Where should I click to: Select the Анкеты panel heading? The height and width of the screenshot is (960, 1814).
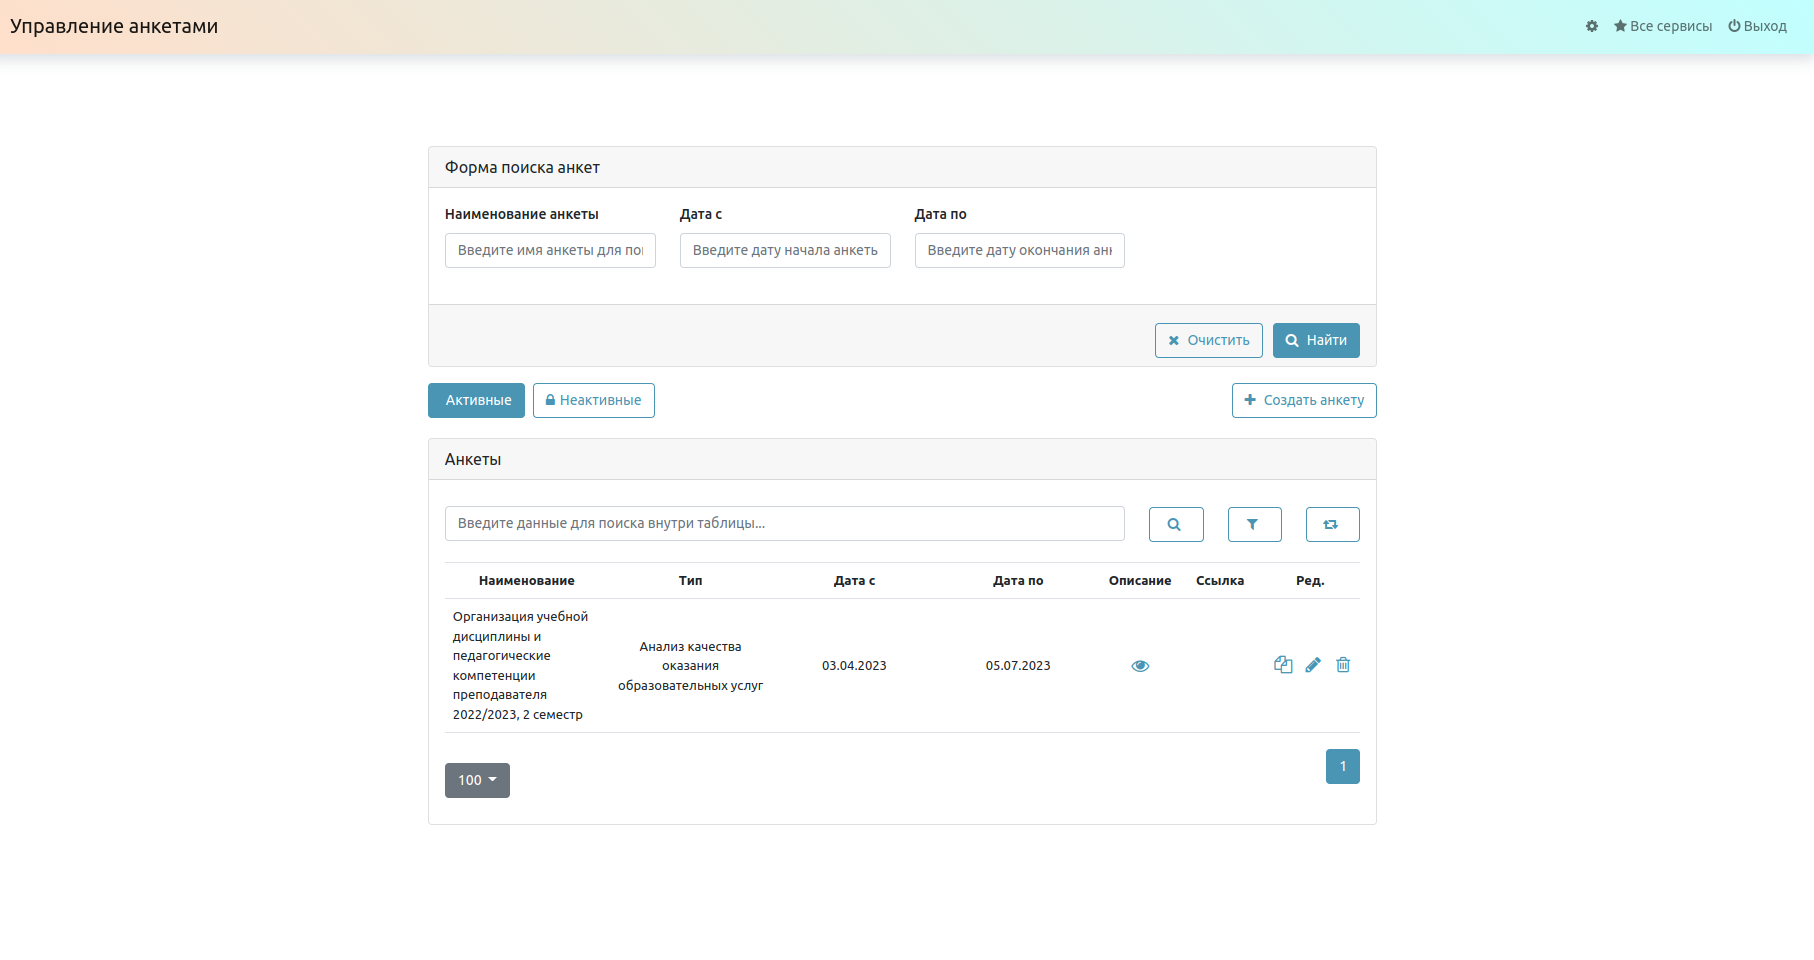[x=473, y=459]
